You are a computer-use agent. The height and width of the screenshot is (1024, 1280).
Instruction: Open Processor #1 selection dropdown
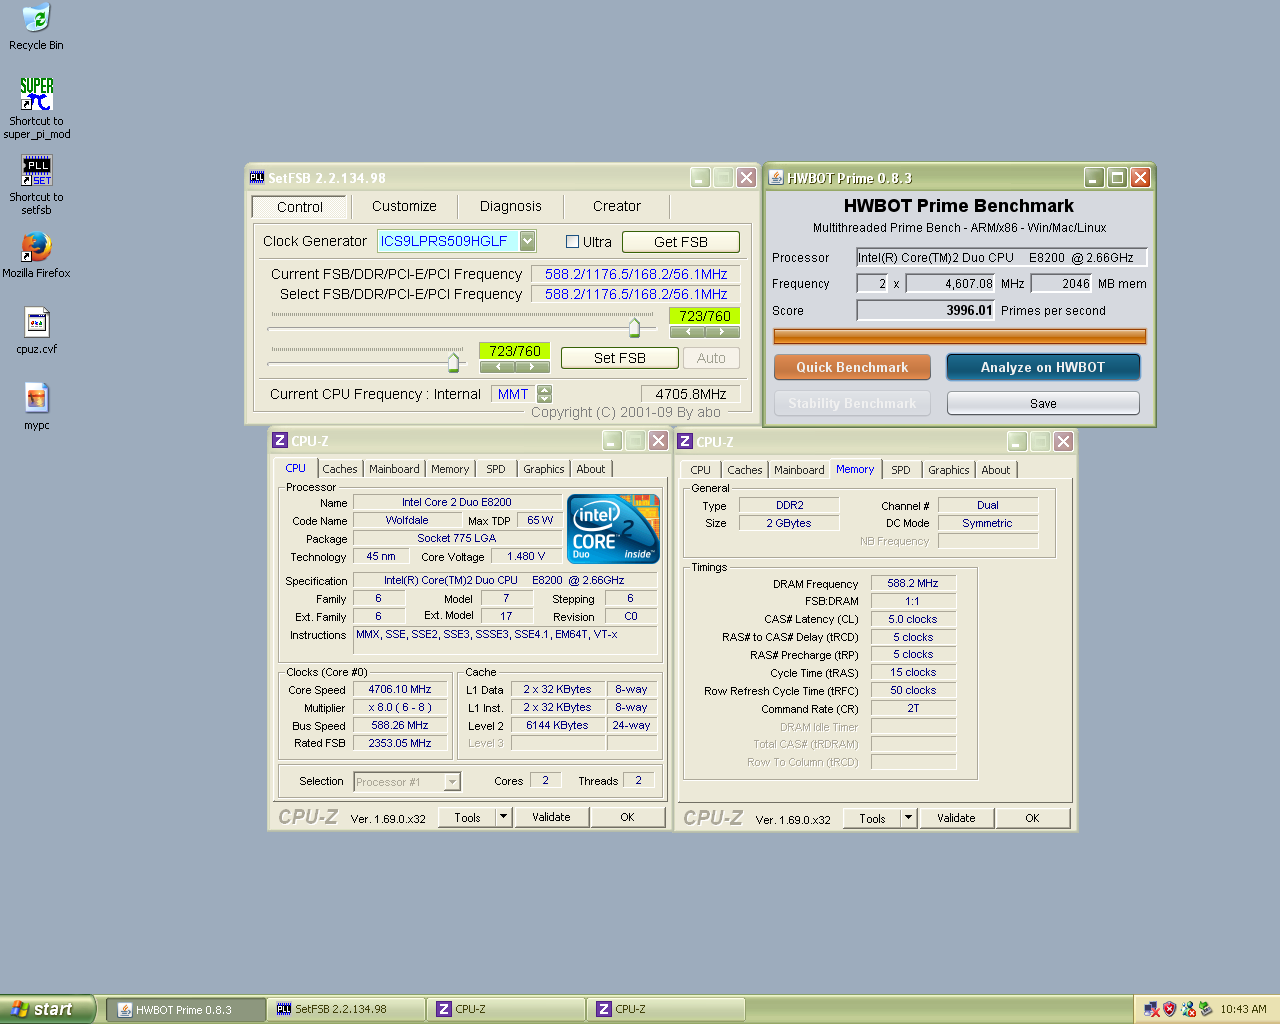[452, 782]
